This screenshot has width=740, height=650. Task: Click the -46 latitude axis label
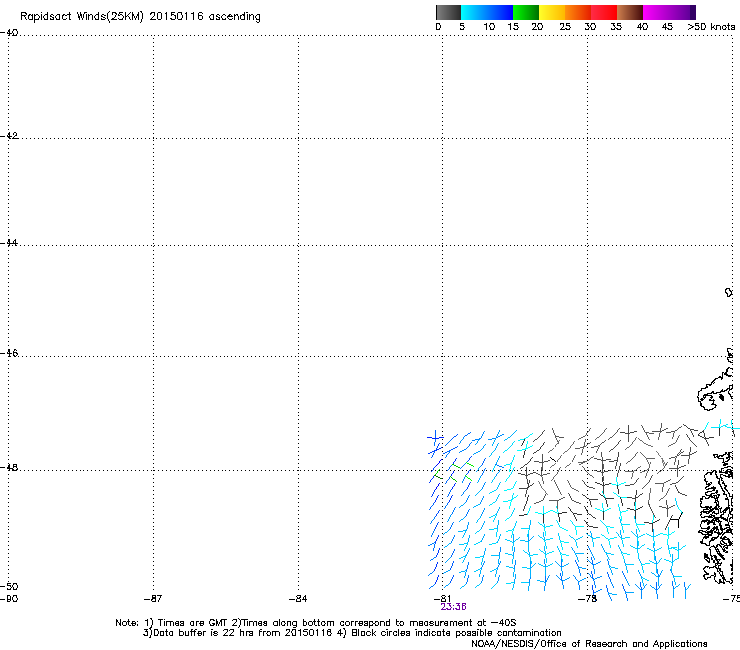tap(9, 353)
